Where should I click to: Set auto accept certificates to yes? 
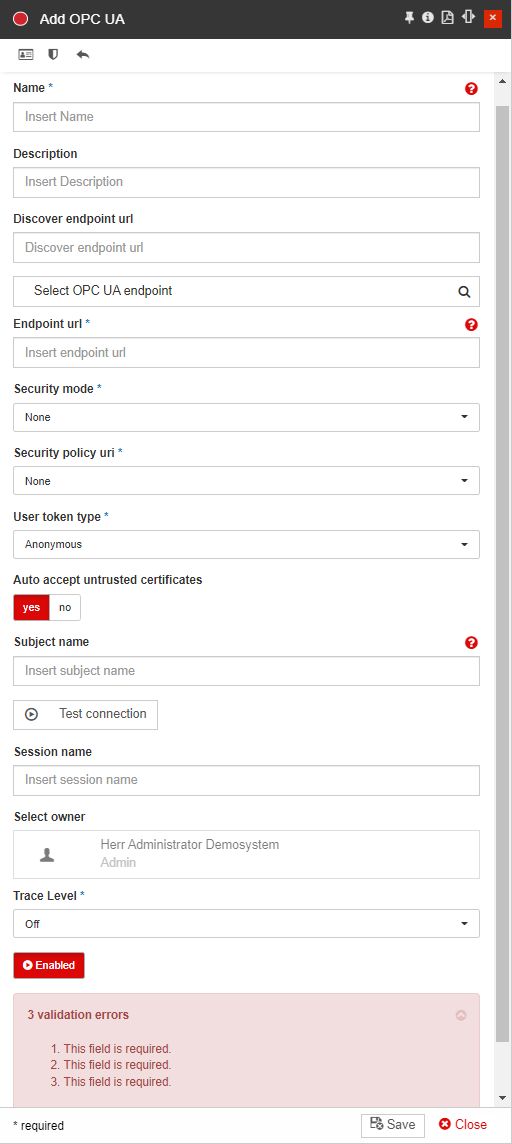(x=31, y=608)
